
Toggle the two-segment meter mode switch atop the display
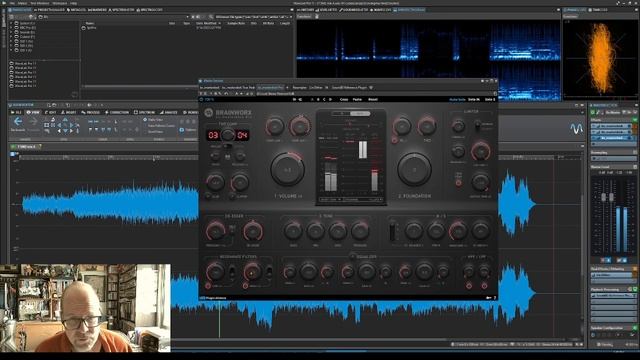[351, 113]
